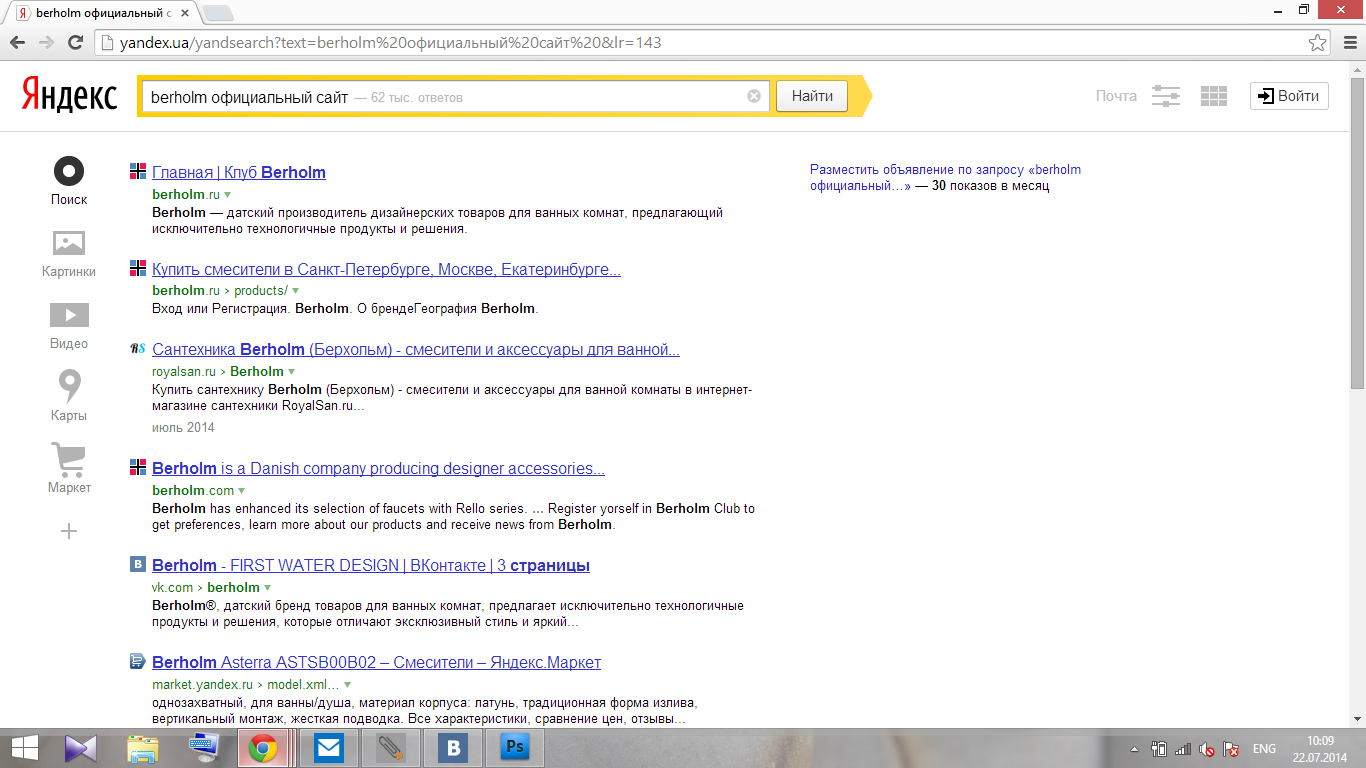Expand dropdown arrow next to market.yandex.ru model.xml
This screenshot has width=1366, height=768.
(347, 686)
